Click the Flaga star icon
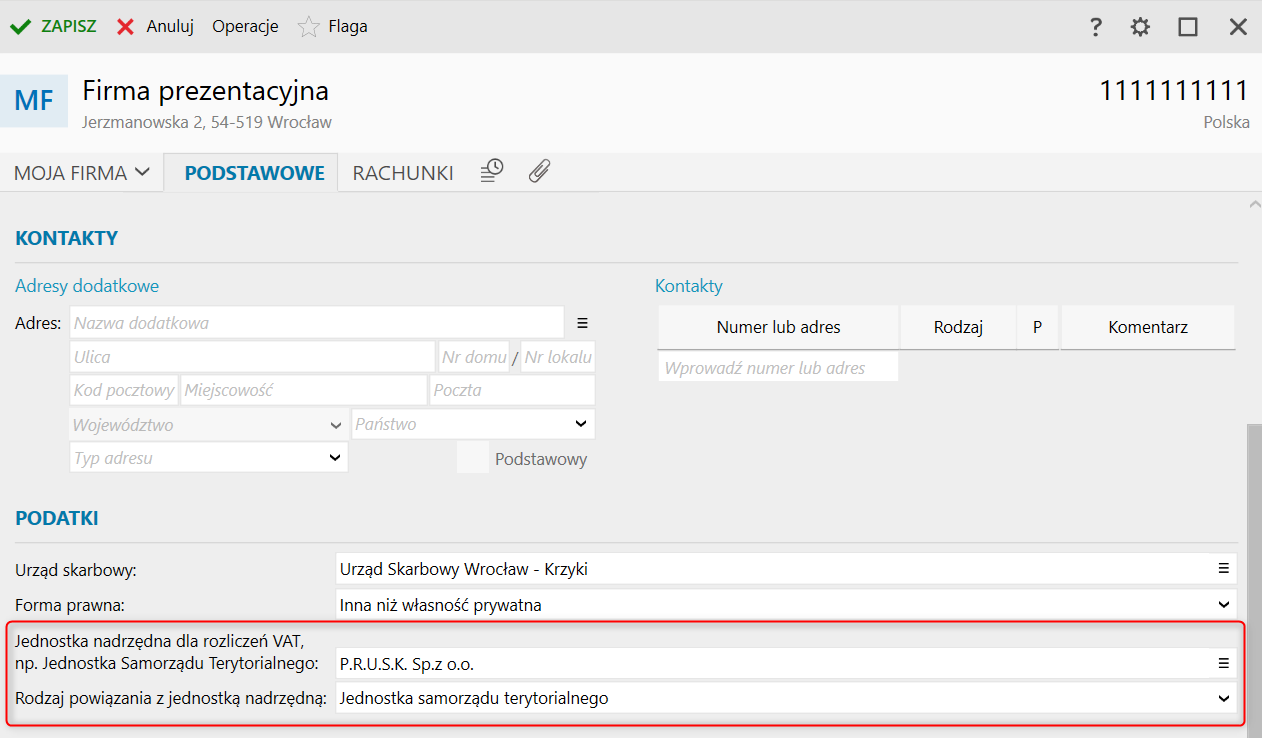Screen dimensions: 1262x738 [308, 27]
